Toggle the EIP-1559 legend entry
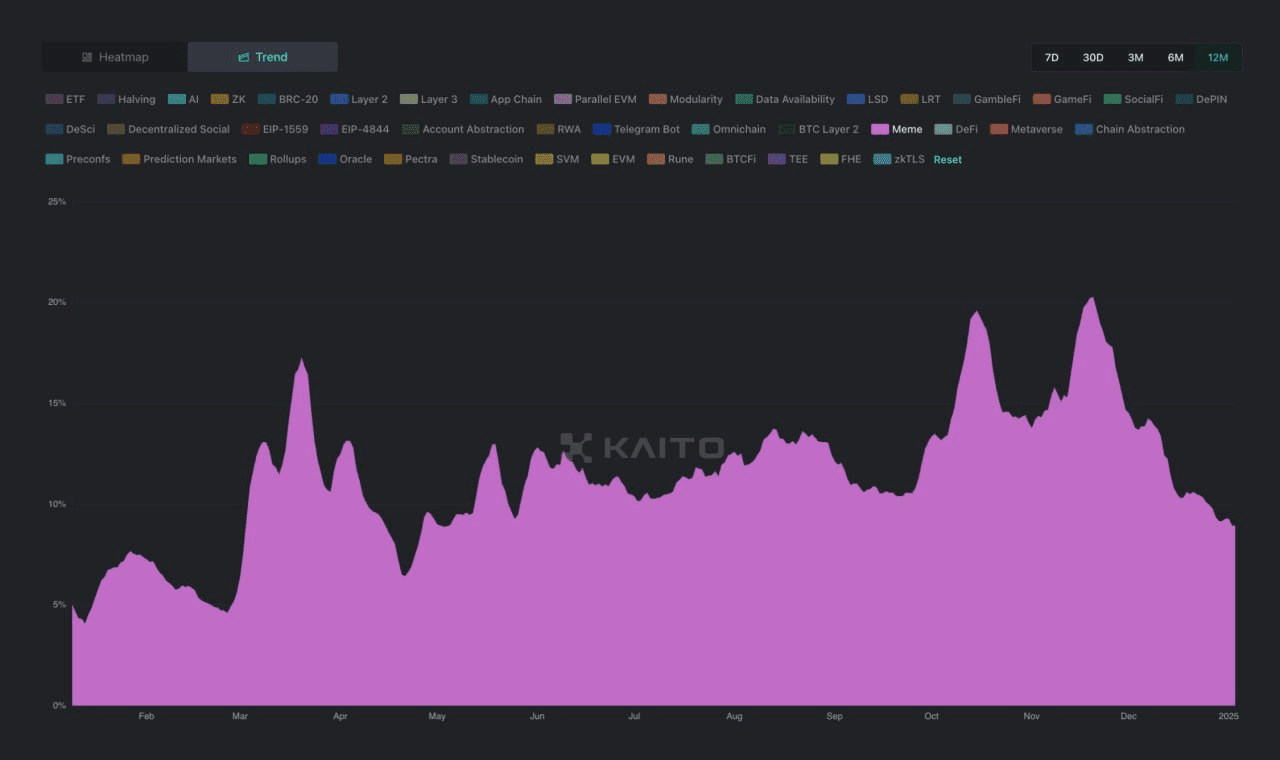 pos(275,129)
